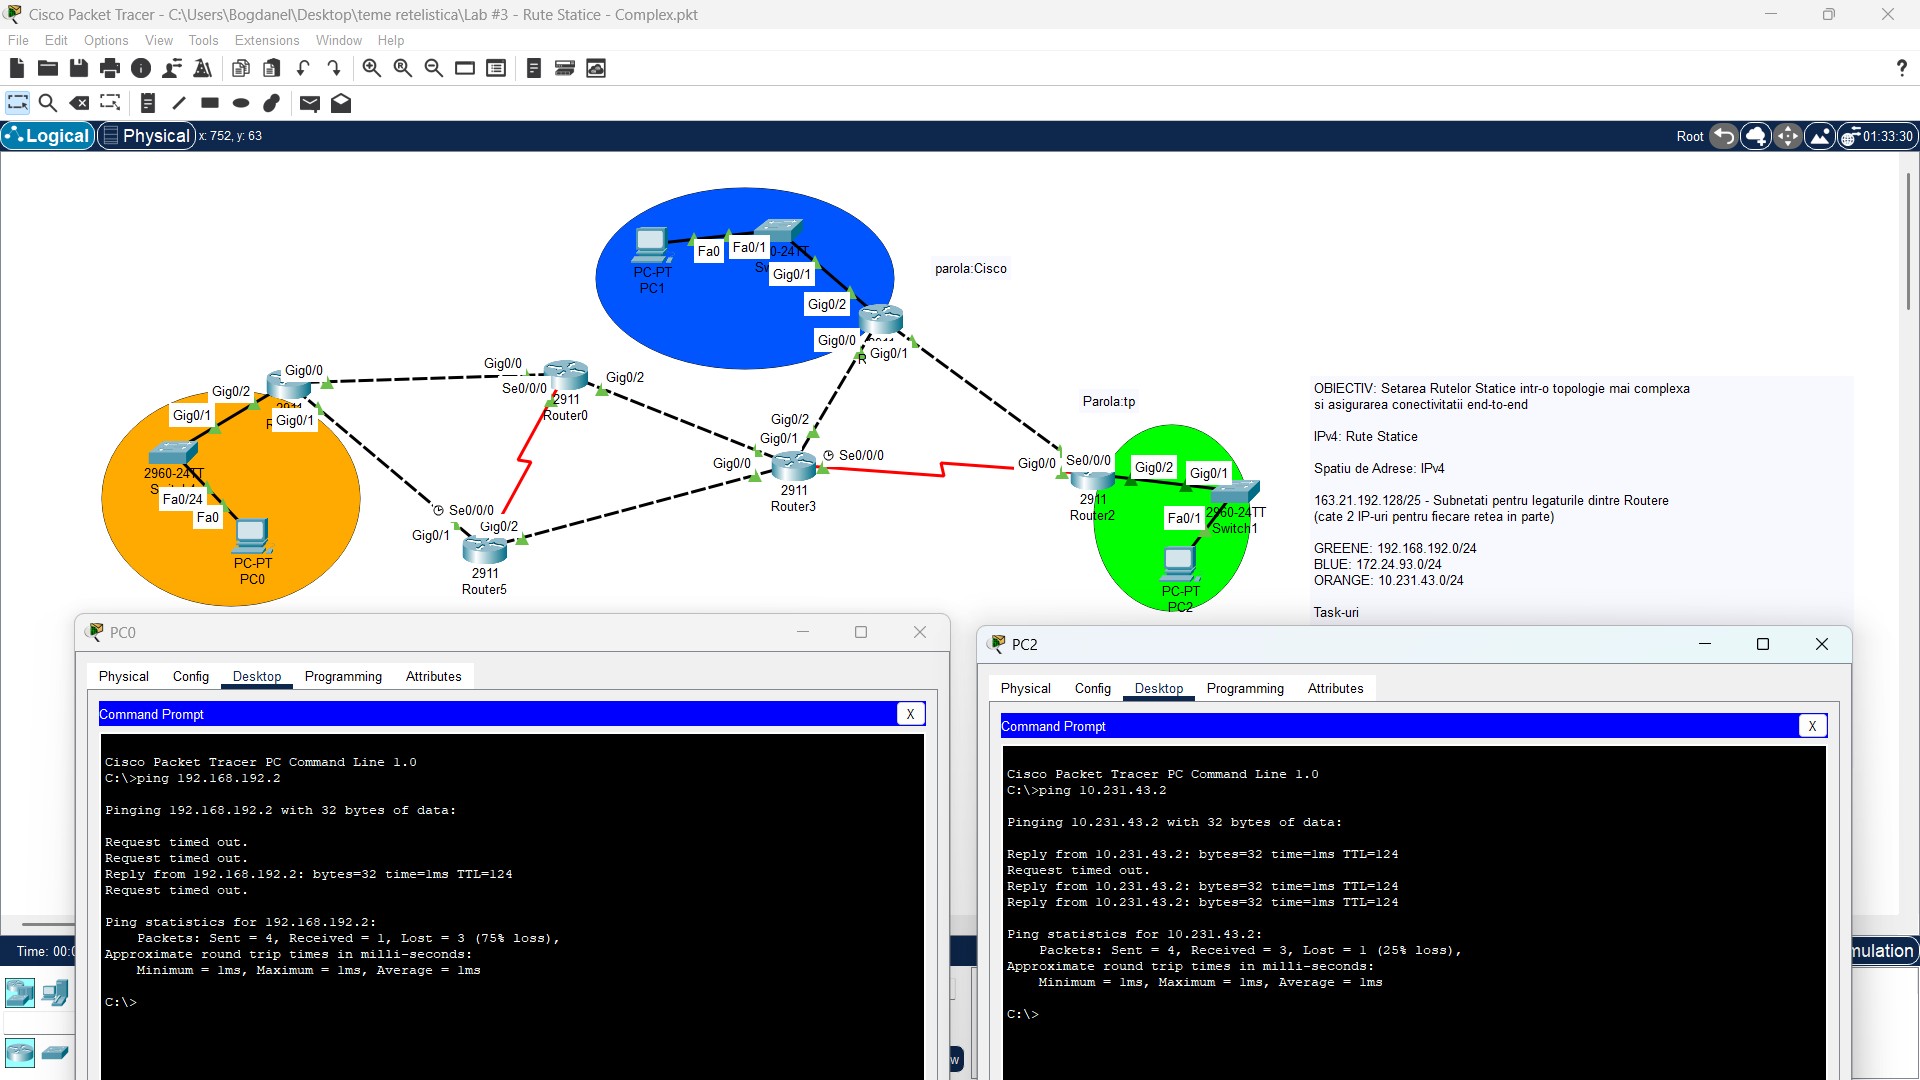The width and height of the screenshot is (1920, 1080).
Task: Pick the Resize shape tool
Action: tap(110, 103)
